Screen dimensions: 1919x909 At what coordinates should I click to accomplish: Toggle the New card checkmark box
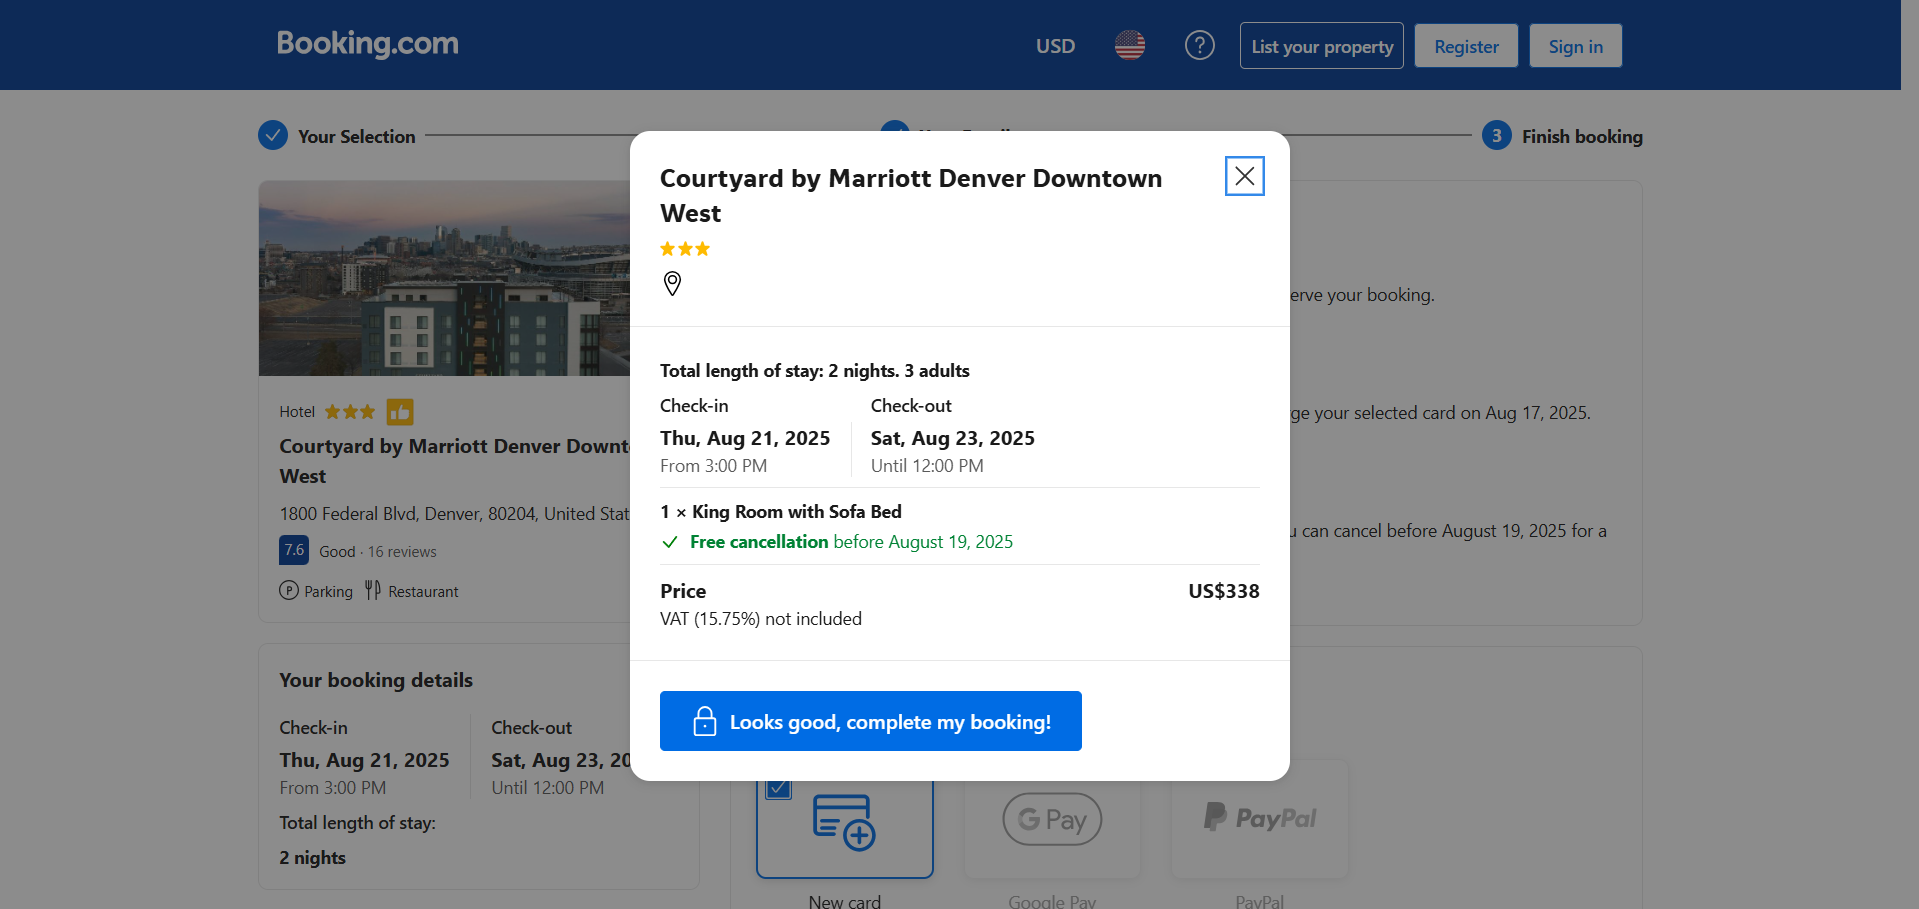coord(778,788)
